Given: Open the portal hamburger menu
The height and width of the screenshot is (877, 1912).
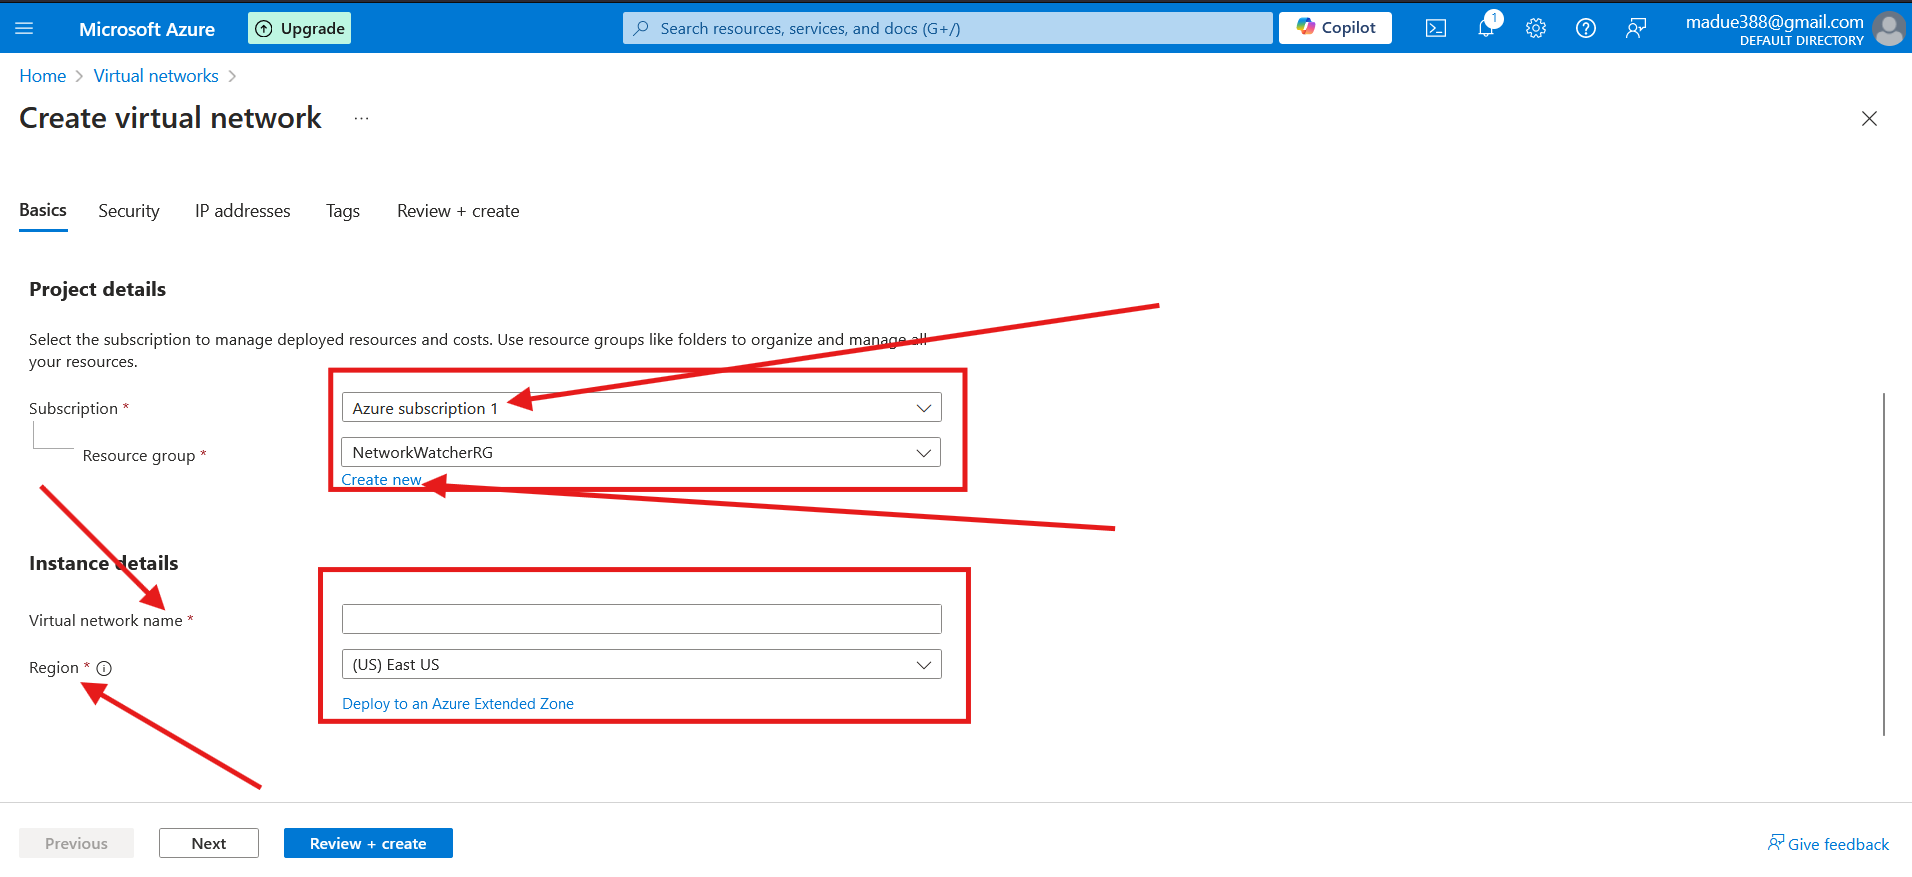Looking at the screenshot, I should pos(24,28).
